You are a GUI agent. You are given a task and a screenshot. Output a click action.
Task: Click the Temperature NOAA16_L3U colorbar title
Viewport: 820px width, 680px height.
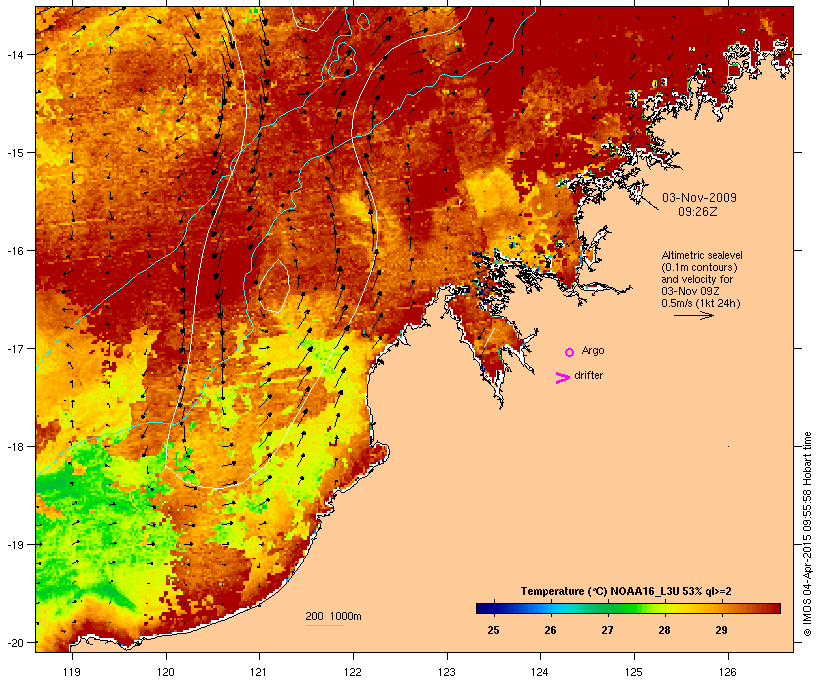pos(626,591)
